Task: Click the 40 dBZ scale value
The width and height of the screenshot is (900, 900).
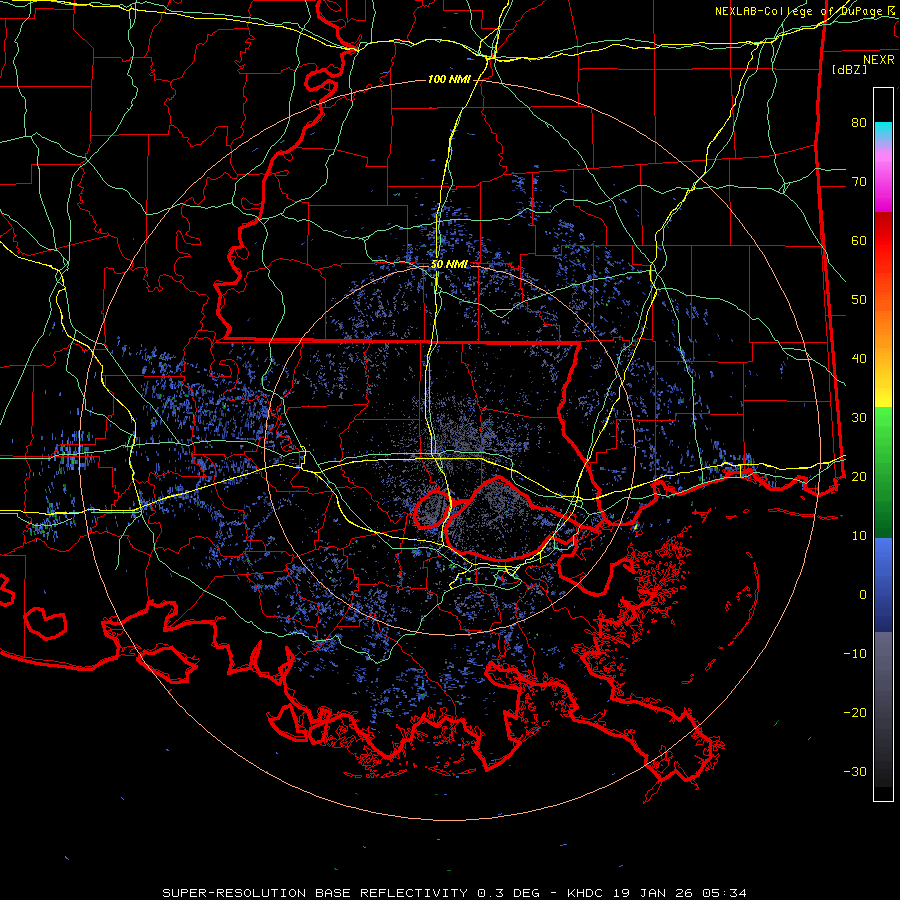Action: pos(859,359)
